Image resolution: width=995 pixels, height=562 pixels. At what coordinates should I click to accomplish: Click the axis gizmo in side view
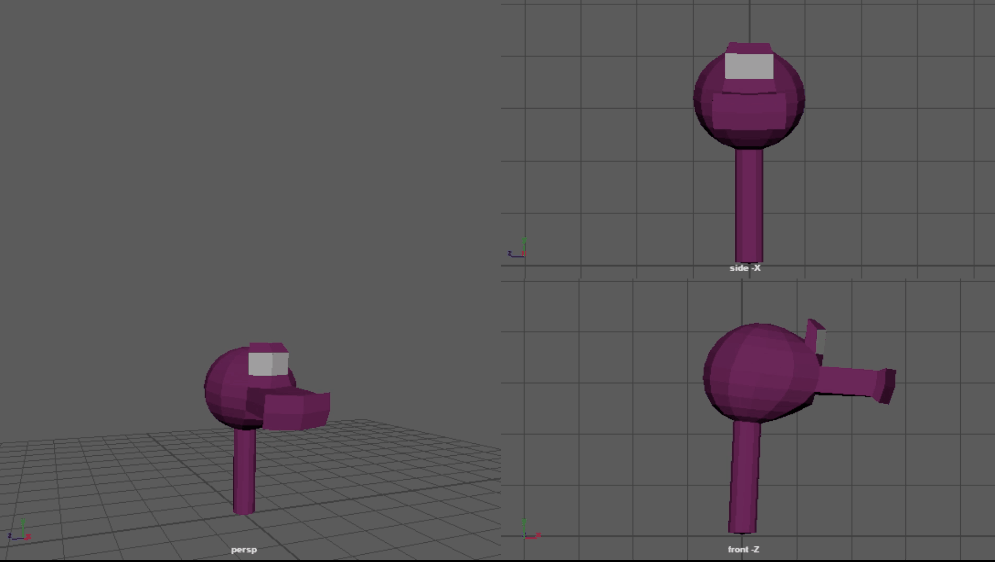(x=517, y=248)
